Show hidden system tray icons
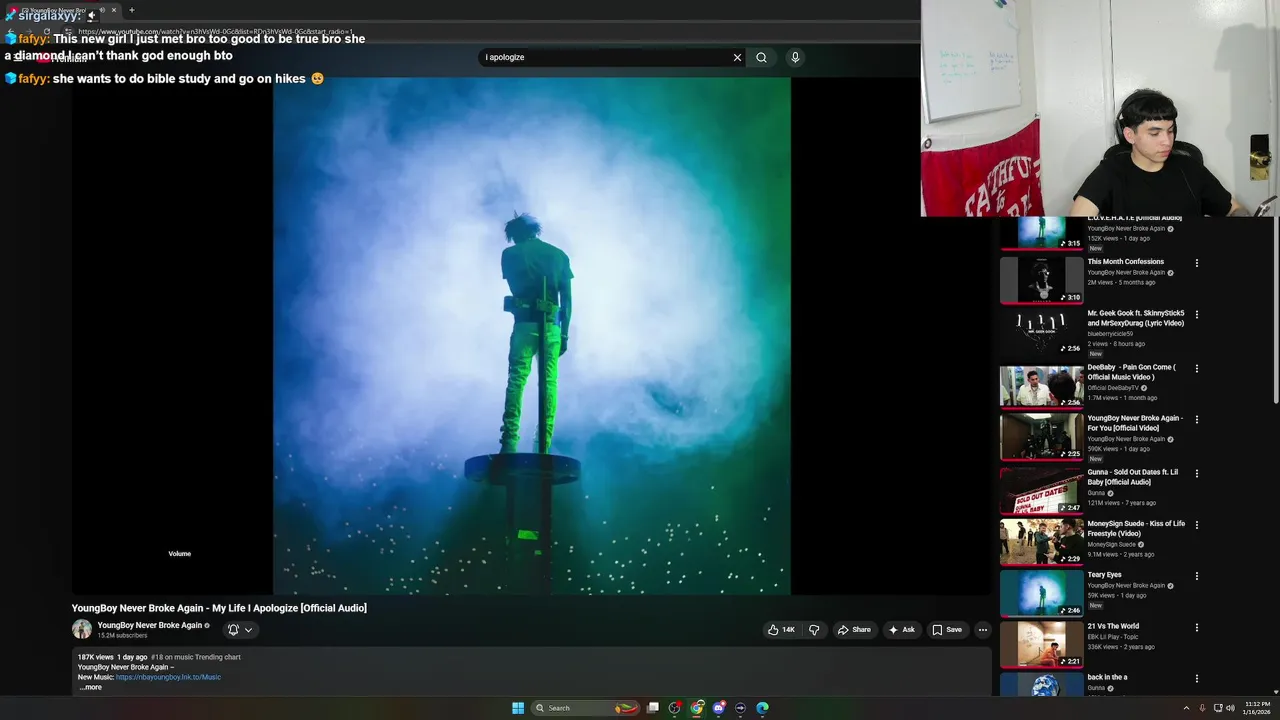Viewport: 1280px width, 720px height. pos(1186,708)
